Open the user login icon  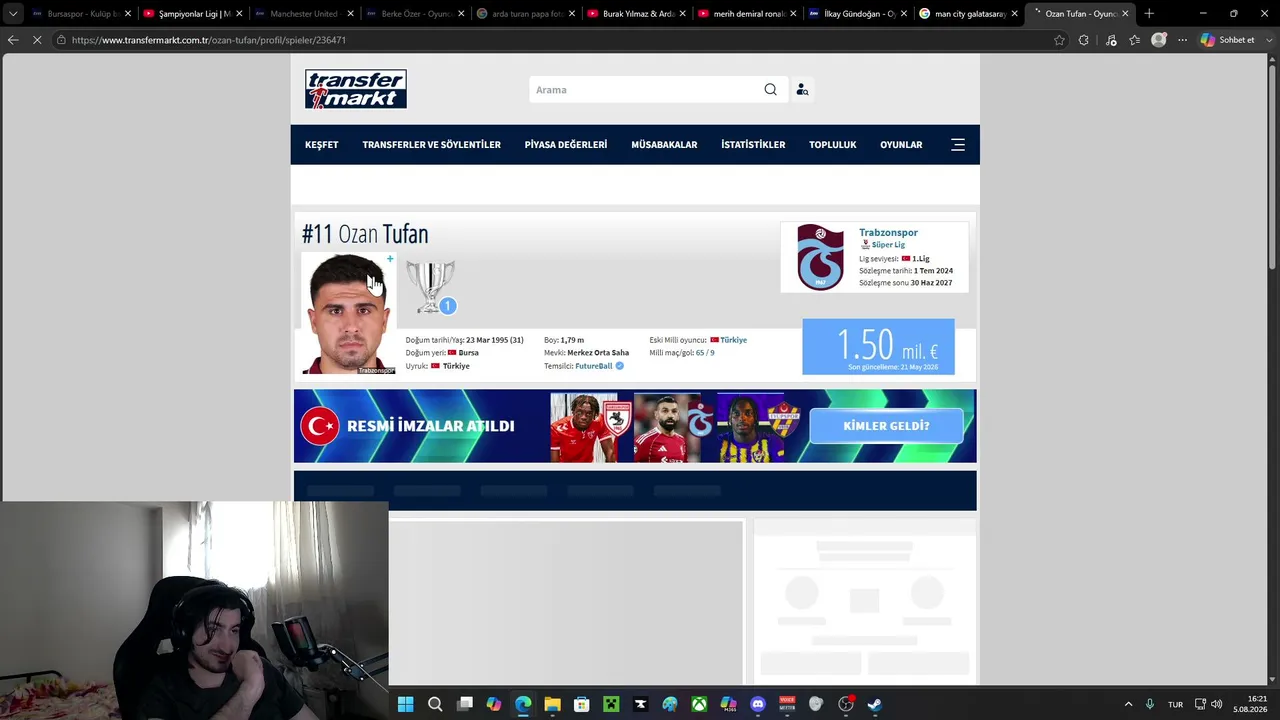click(x=802, y=90)
